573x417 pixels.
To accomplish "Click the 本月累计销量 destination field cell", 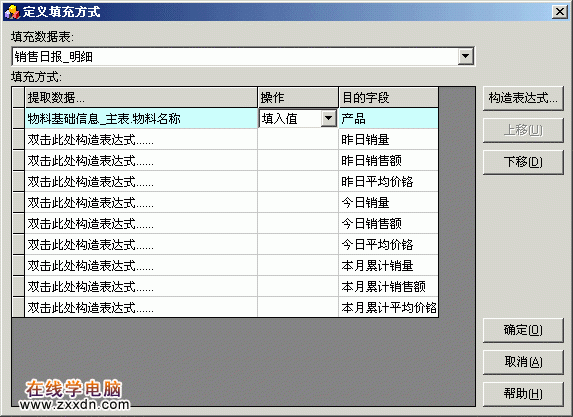I will (x=388, y=265).
